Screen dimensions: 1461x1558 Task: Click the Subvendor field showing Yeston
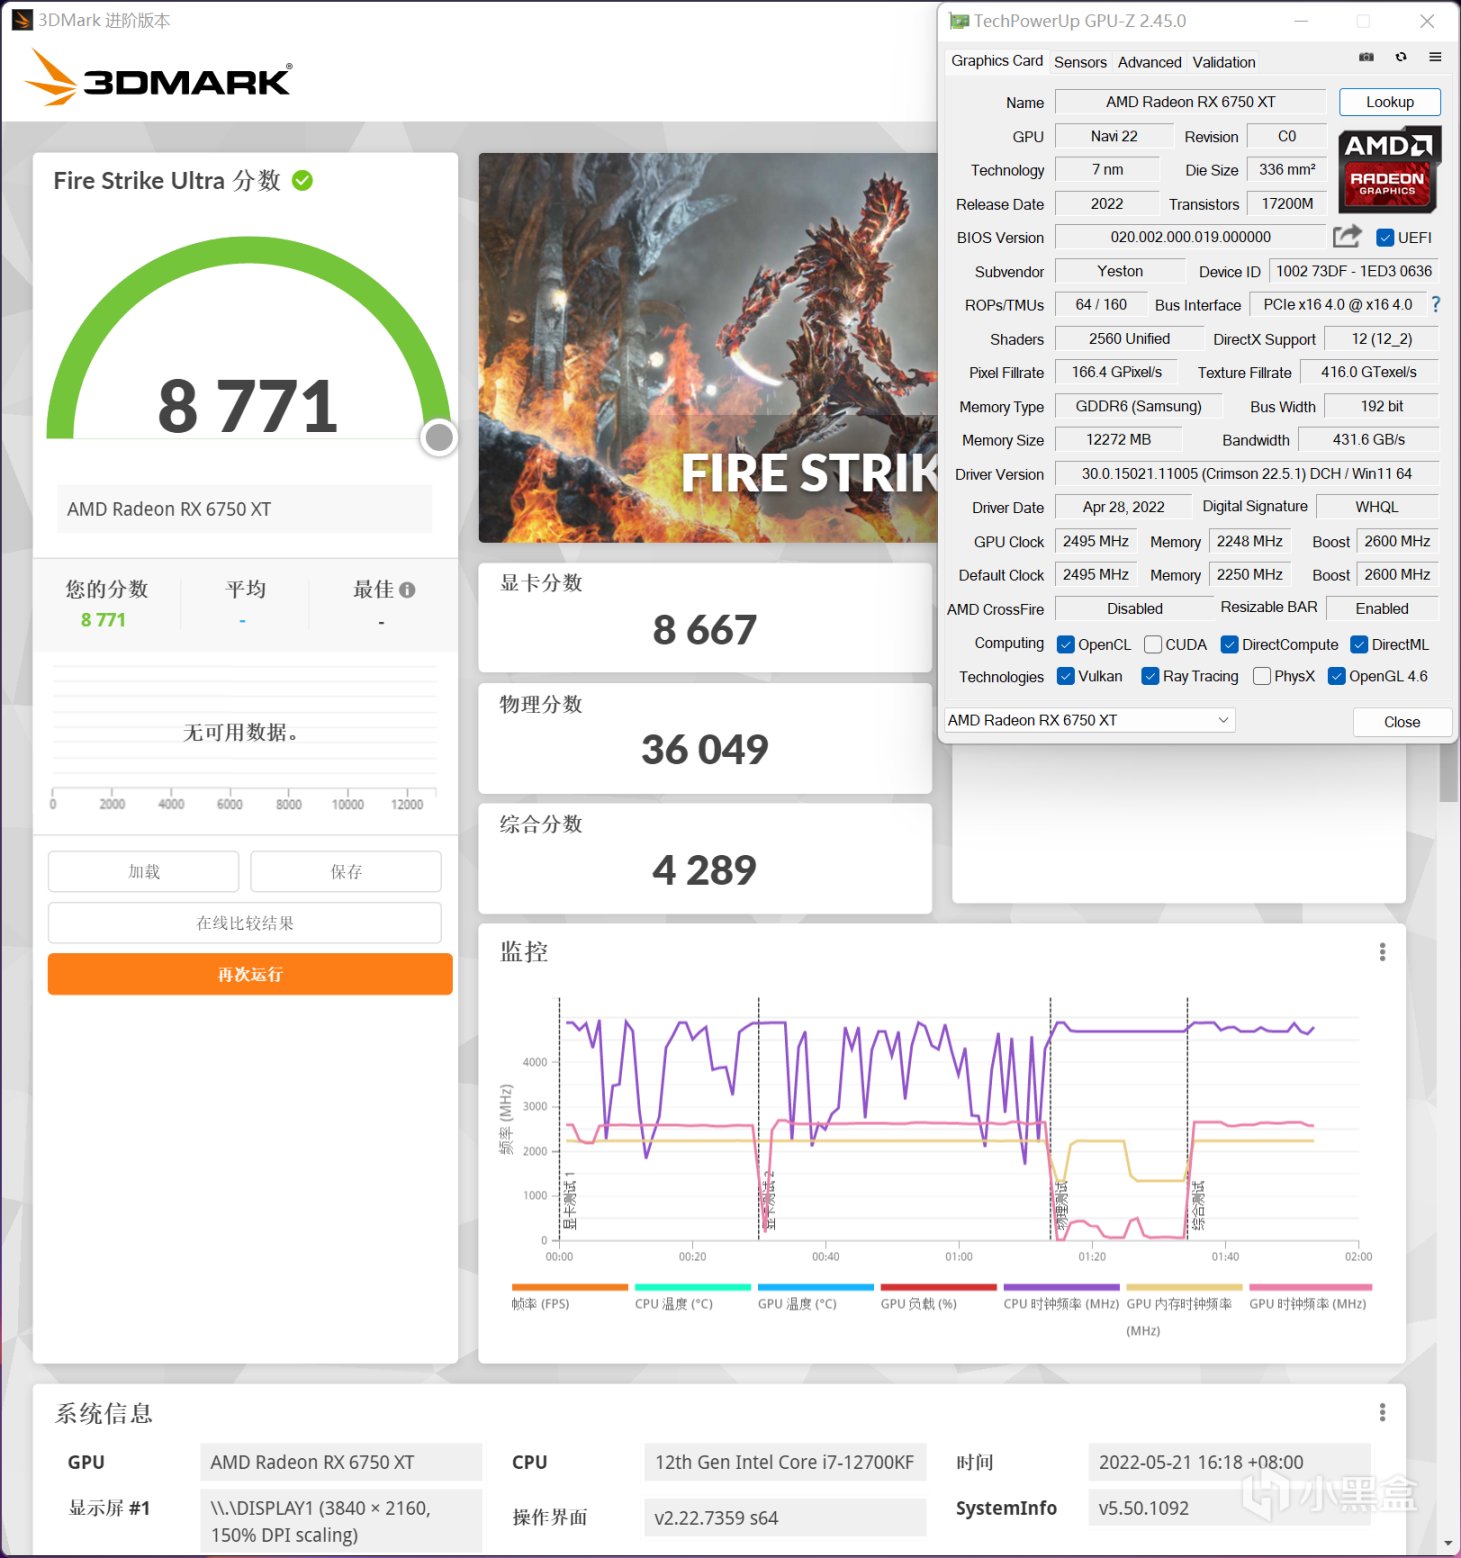coord(1120,271)
